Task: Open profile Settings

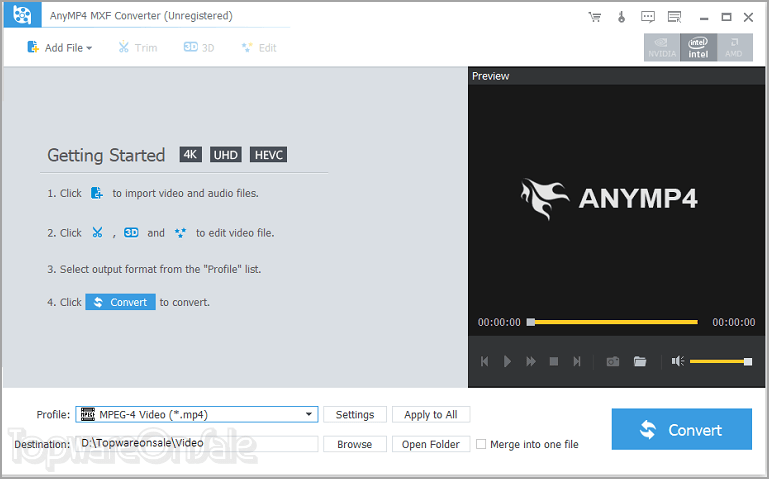Action: [x=355, y=414]
